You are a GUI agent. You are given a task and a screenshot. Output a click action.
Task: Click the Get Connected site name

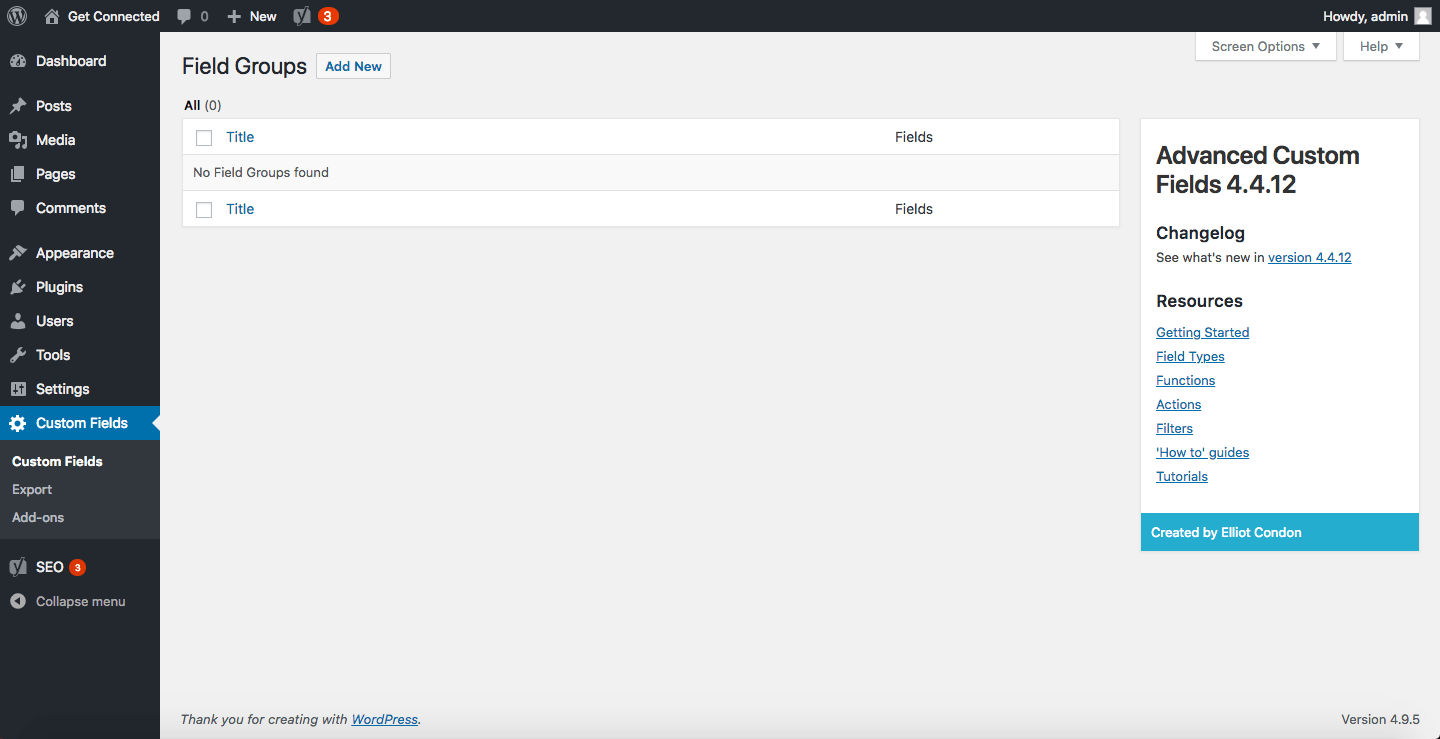point(113,16)
